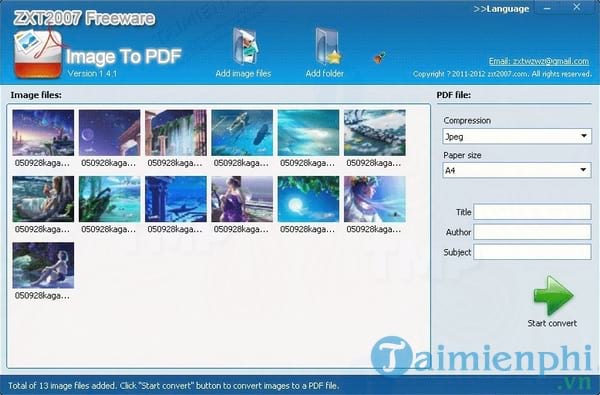
Task: Click the Add image files icon
Action: [x=245, y=46]
